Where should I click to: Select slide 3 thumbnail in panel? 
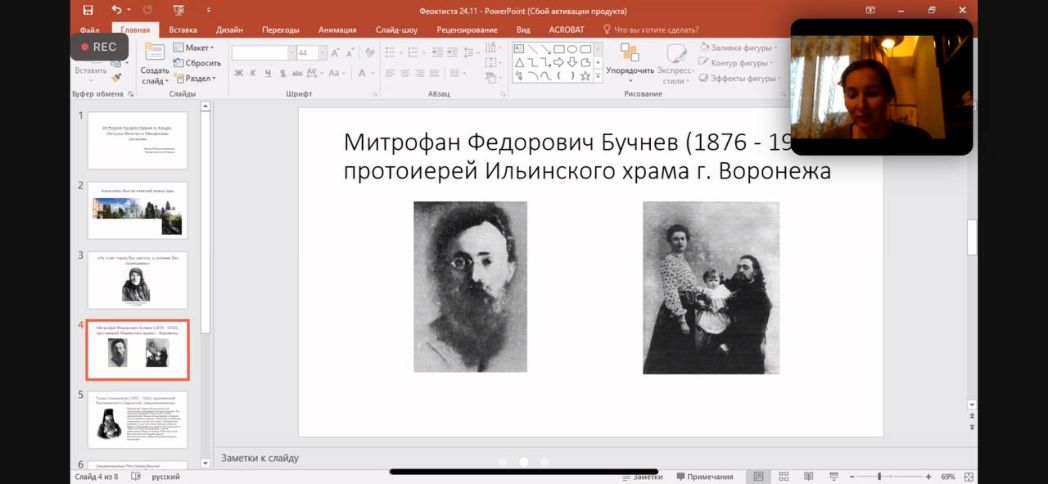point(137,280)
